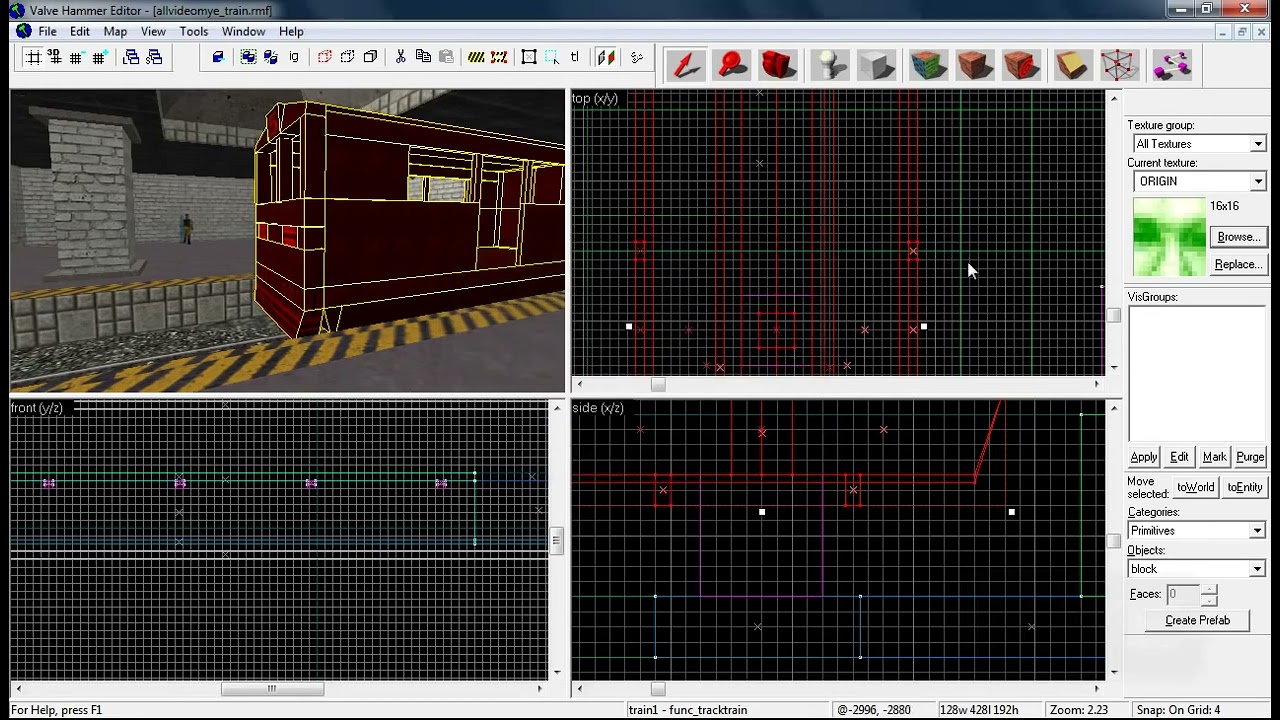The image size is (1280, 720).
Task: Click the Apply Current Texture brick cube
Action: click(975, 65)
